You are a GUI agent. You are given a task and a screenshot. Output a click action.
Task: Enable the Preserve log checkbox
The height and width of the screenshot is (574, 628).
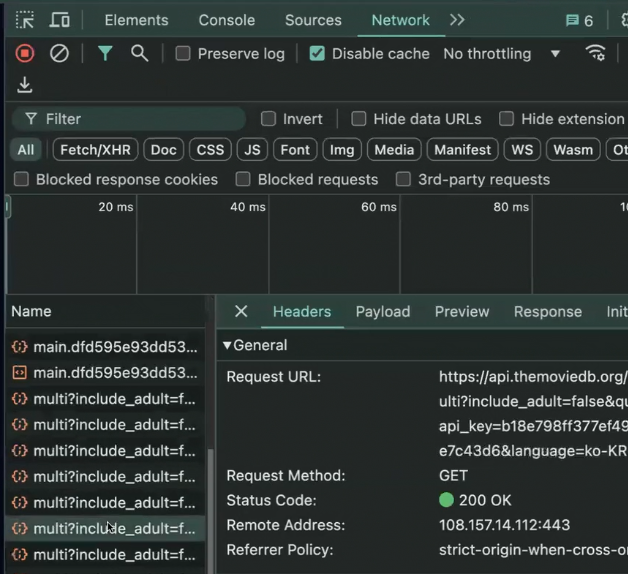(x=183, y=53)
